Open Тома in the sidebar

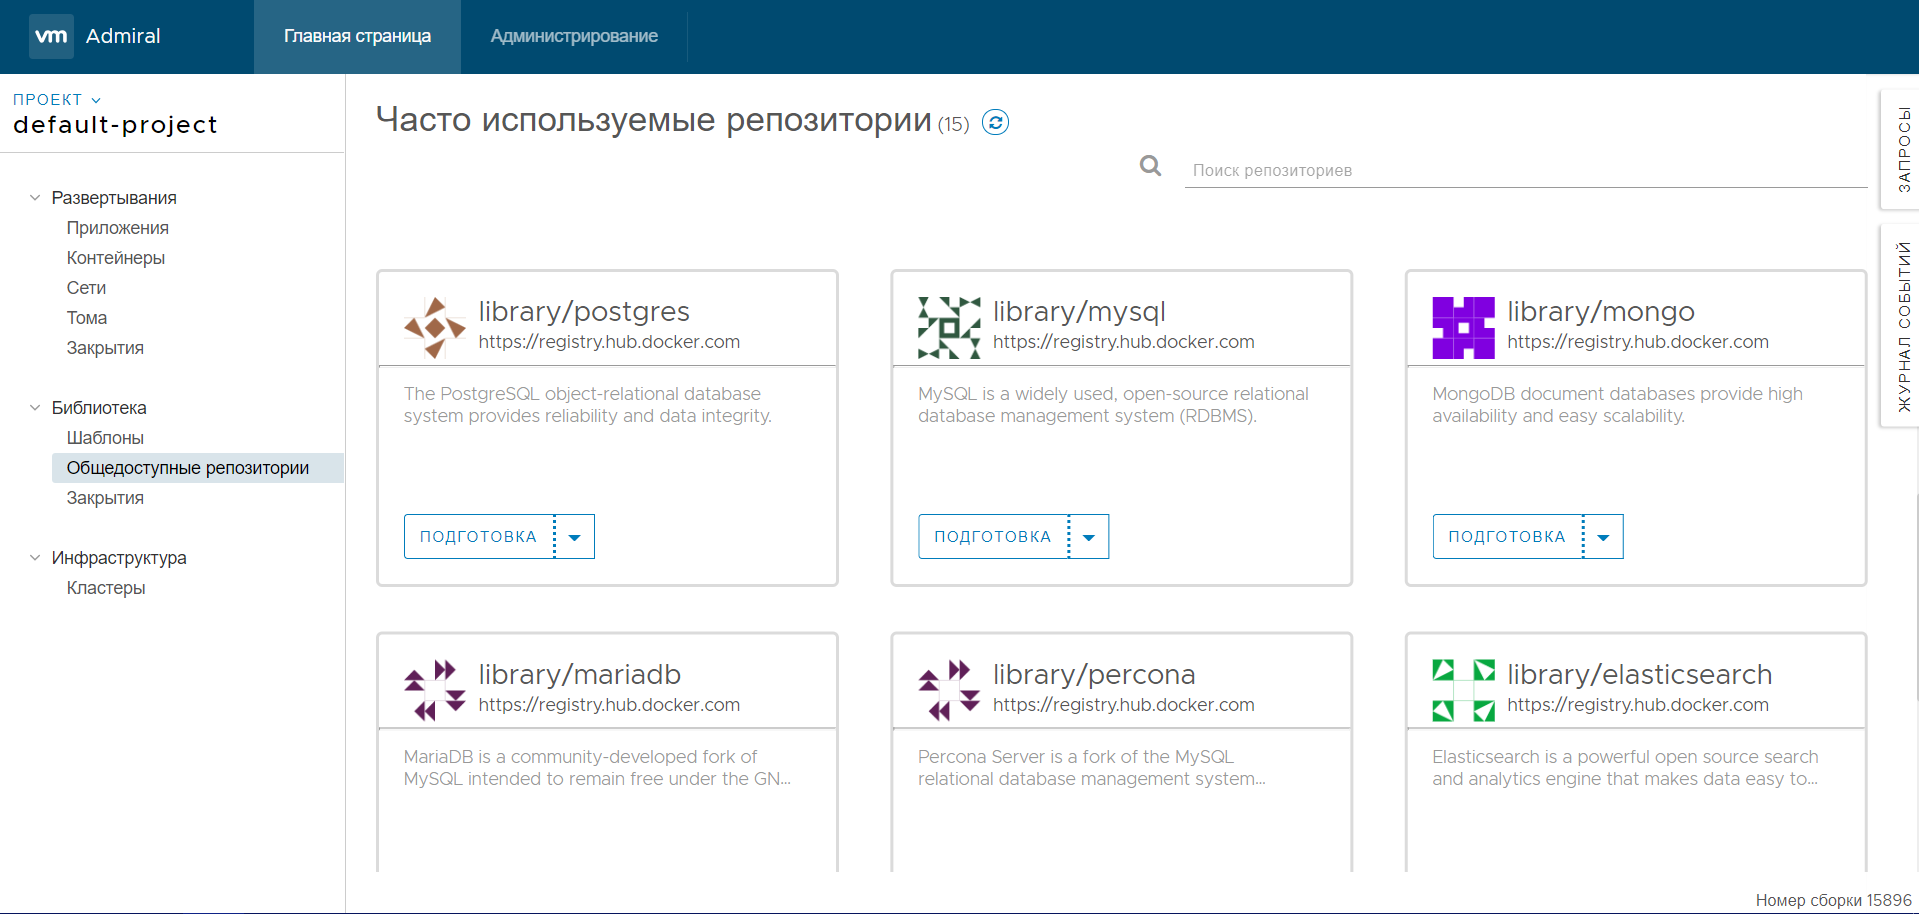point(87,318)
